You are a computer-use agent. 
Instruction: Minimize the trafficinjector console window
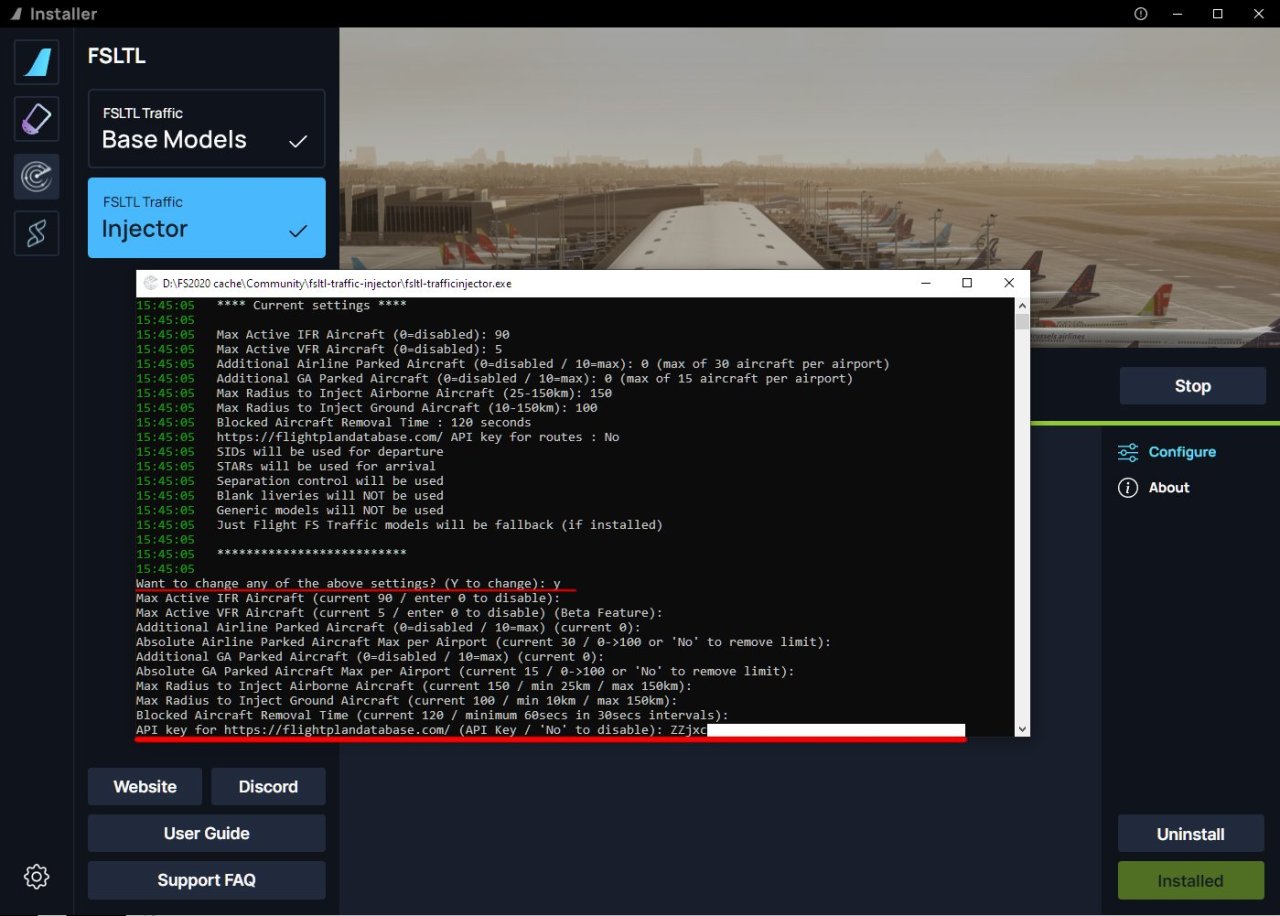point(926,283)
